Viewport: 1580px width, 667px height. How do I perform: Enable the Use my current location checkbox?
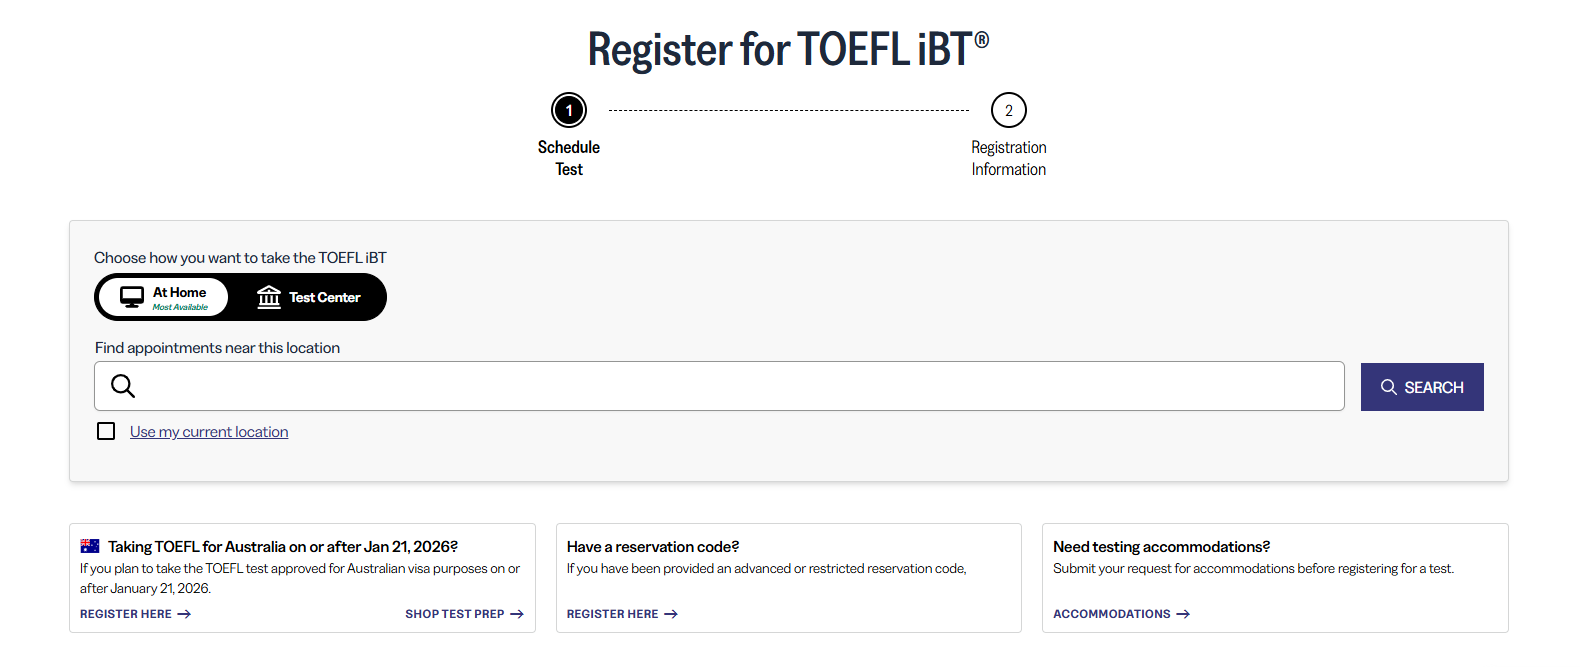tap(106, 431)
